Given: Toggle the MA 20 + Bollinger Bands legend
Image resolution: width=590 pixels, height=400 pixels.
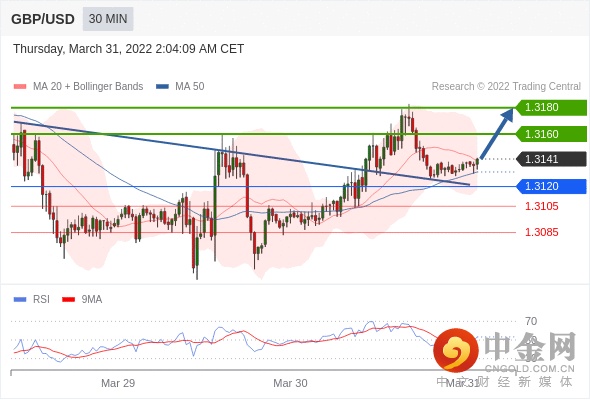Looking at the screenshot, I should click(x=79, y=87).
